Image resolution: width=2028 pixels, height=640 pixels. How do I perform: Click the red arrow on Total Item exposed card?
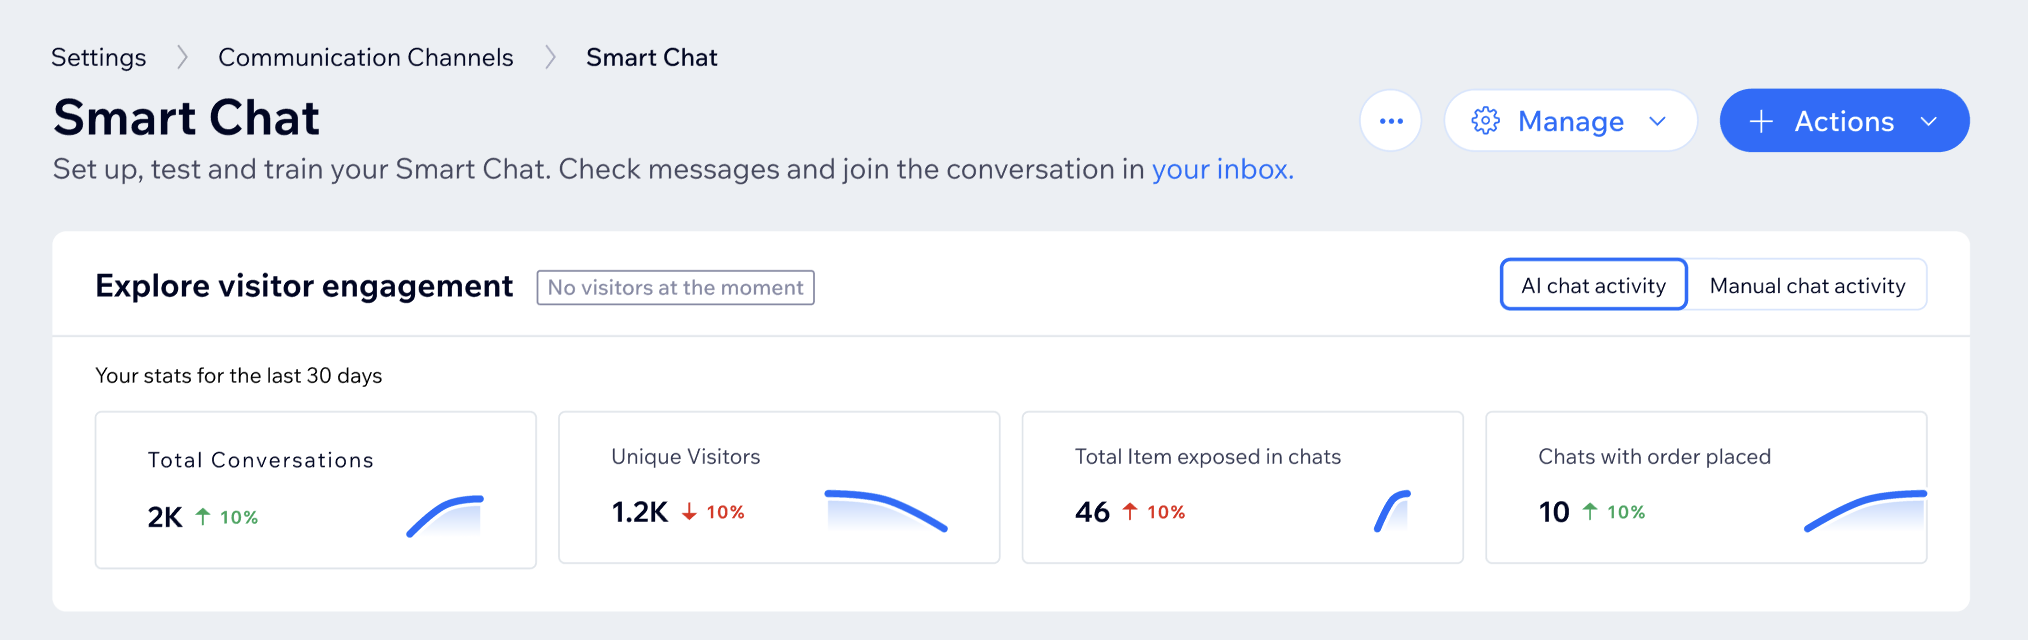coord(1130,511)
